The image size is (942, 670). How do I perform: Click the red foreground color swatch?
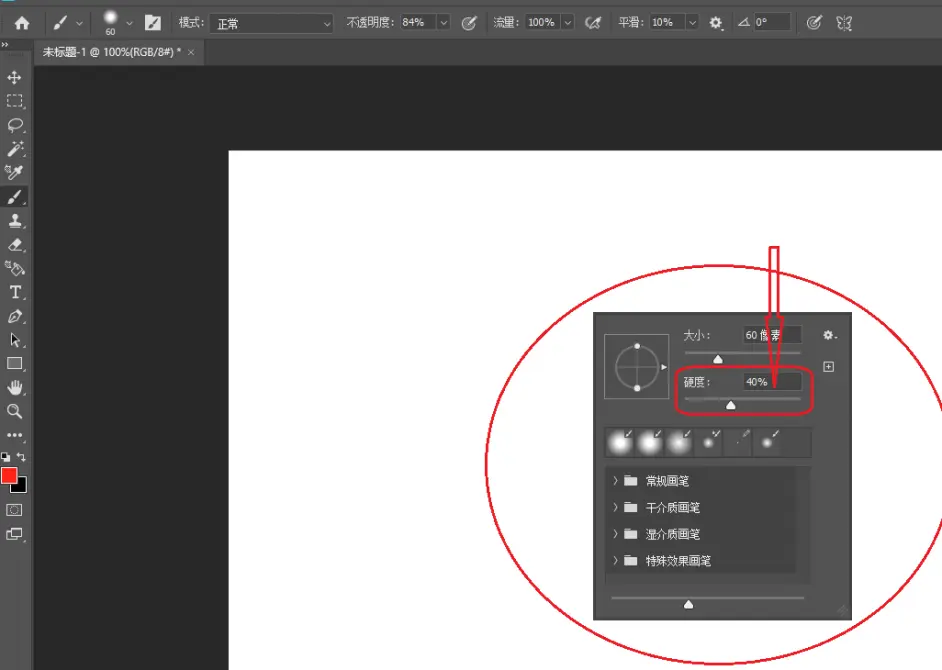[8, 475]
